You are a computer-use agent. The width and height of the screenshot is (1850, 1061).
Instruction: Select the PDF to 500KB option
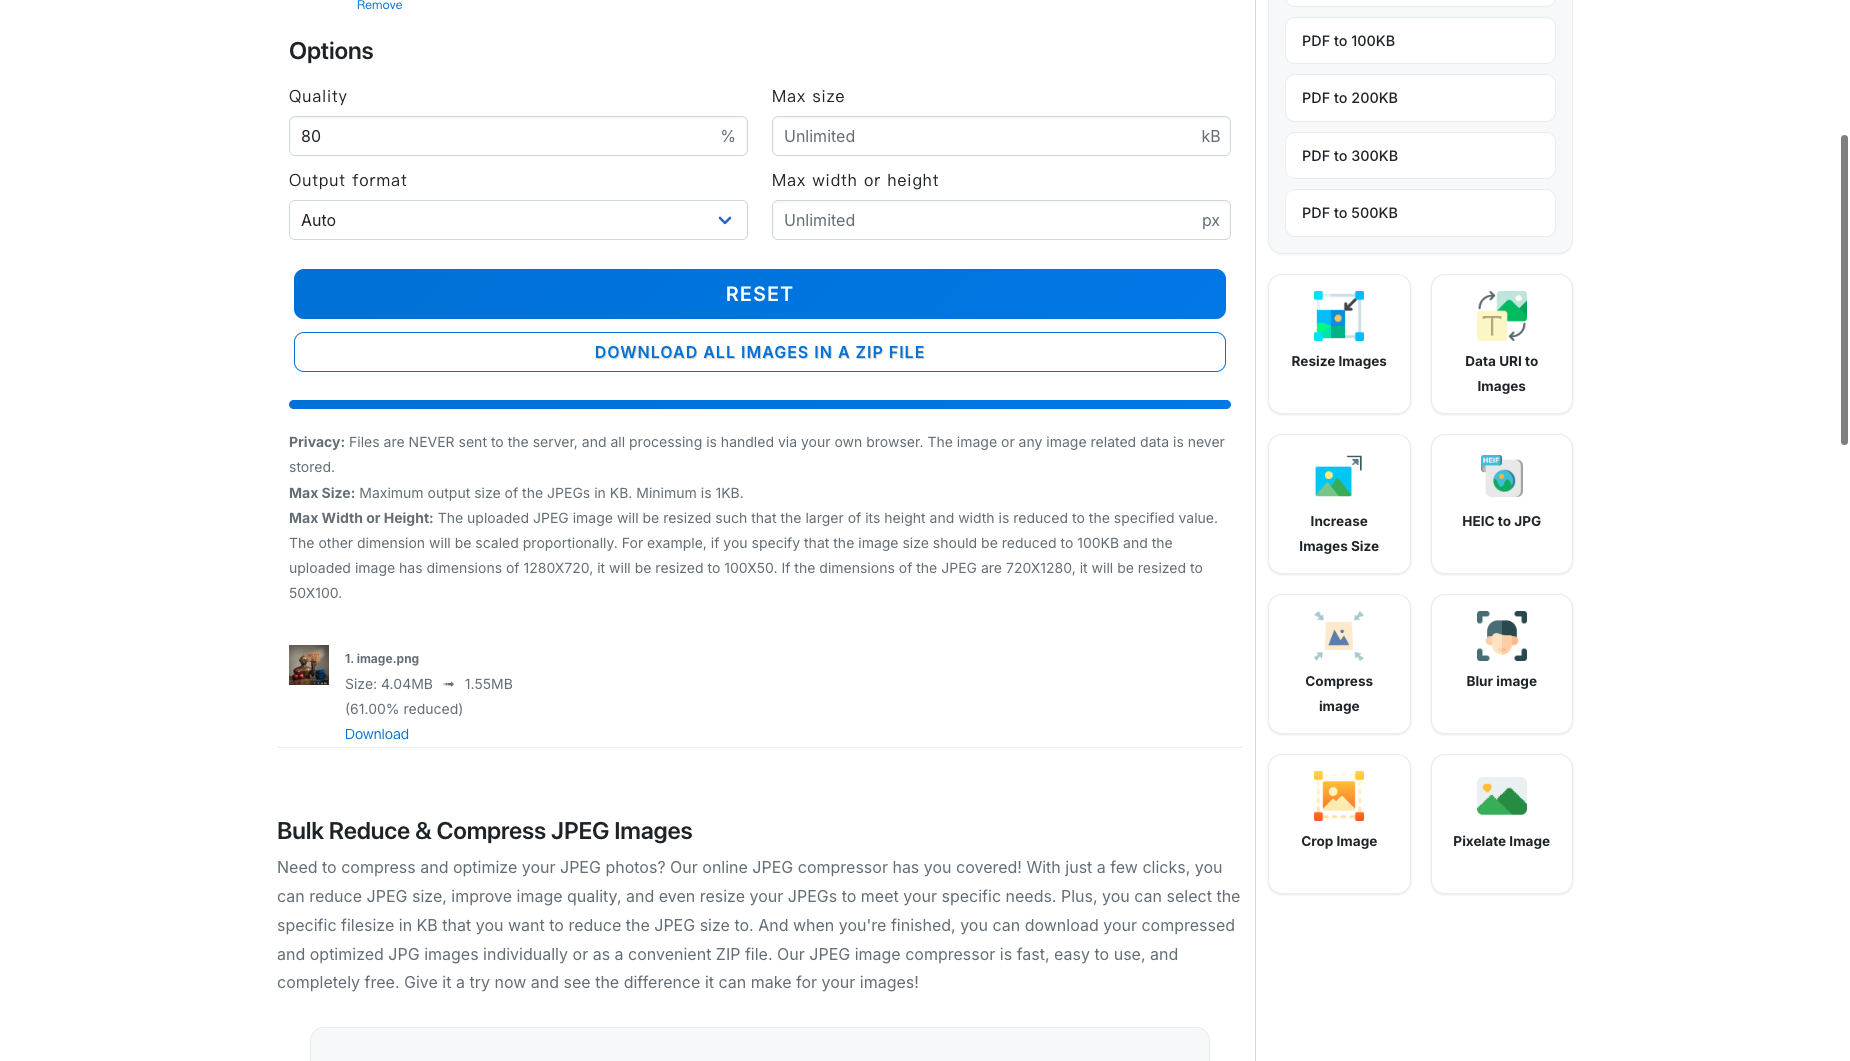pyautogui.click(x=1420, y=213)
